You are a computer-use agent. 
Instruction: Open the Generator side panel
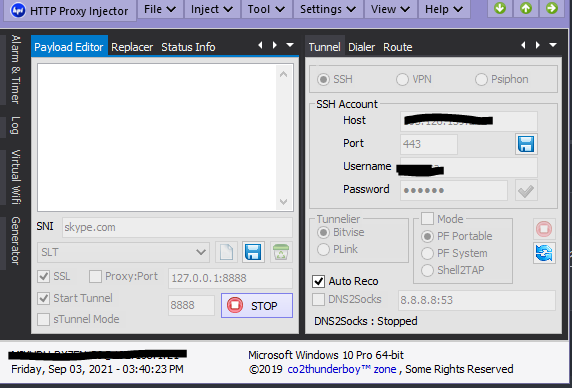[x=15, y=241]
